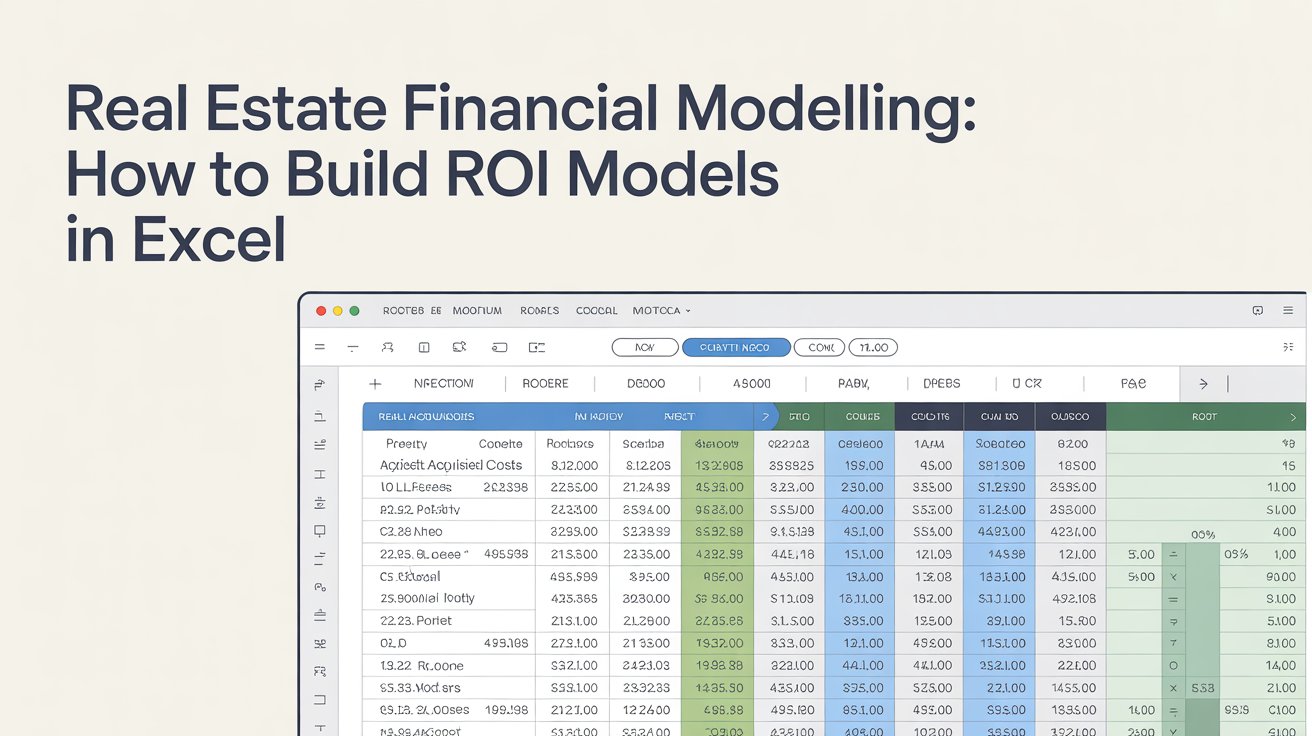Expand the chevron on the blue header row

pos(764,415)
